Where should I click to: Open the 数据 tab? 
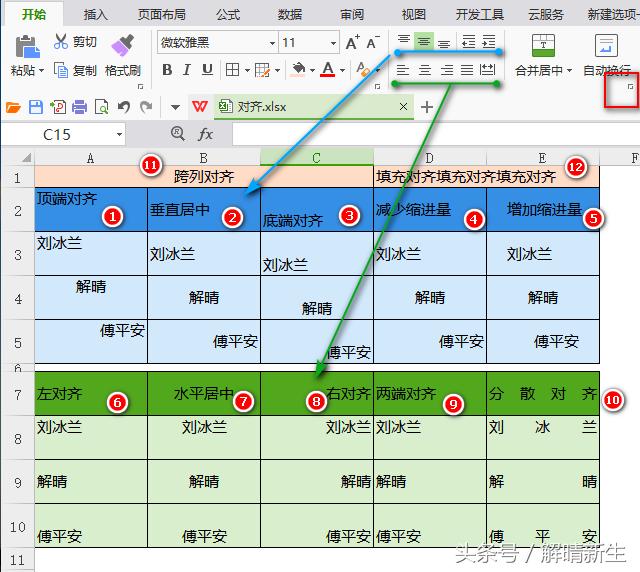coord(290,15)
